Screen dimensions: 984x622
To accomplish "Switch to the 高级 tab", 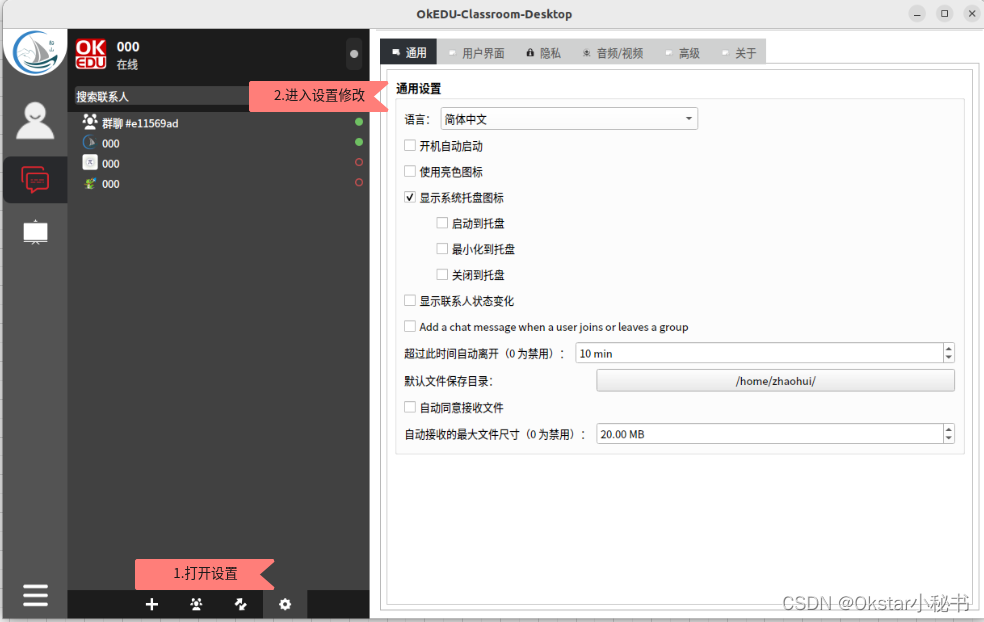I will 683,53.
